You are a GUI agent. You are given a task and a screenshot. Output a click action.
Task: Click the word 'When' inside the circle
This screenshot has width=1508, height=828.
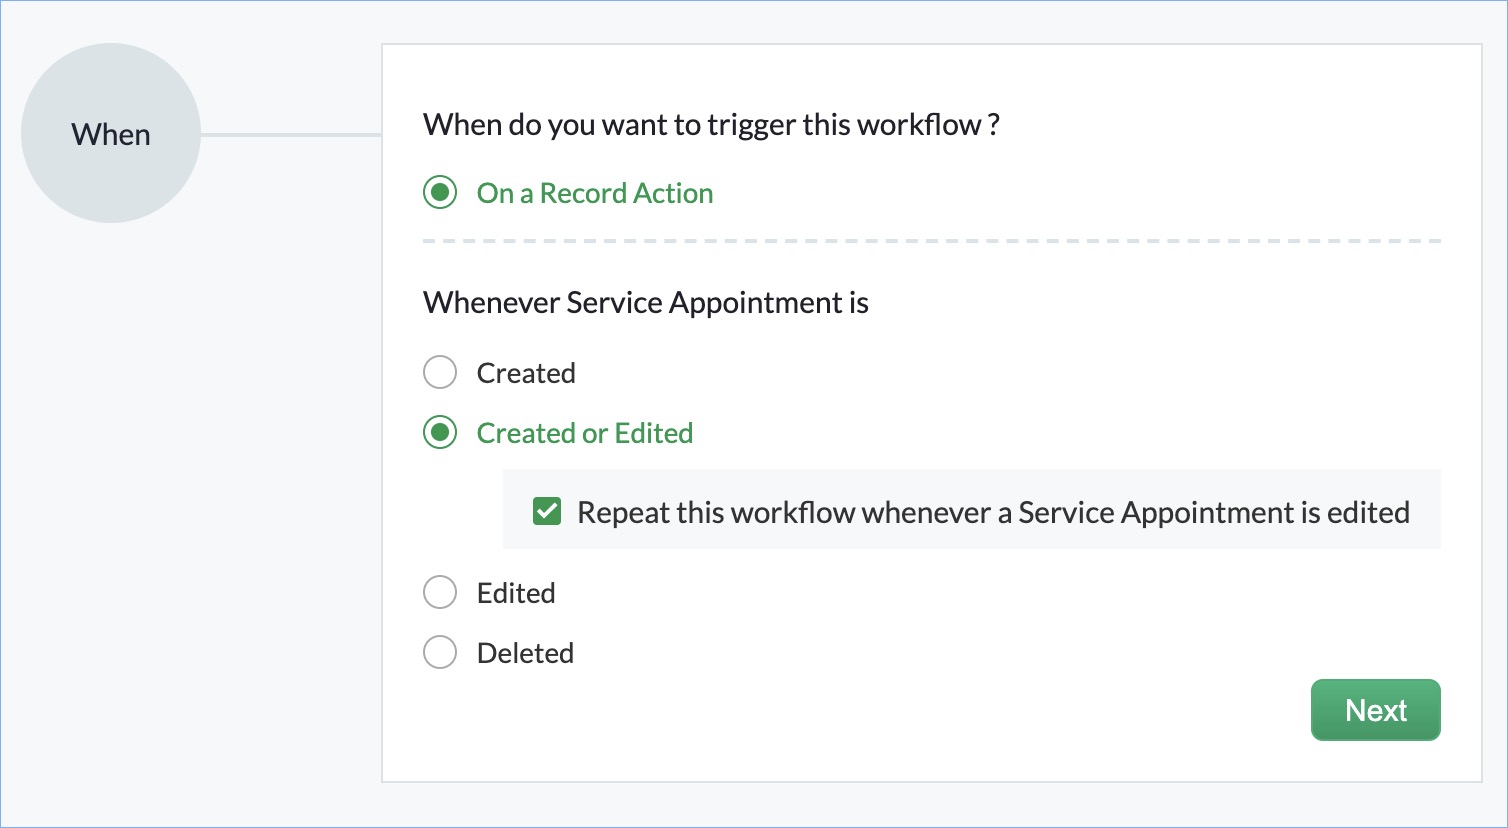pyautogui.click(x=111, y=135)
